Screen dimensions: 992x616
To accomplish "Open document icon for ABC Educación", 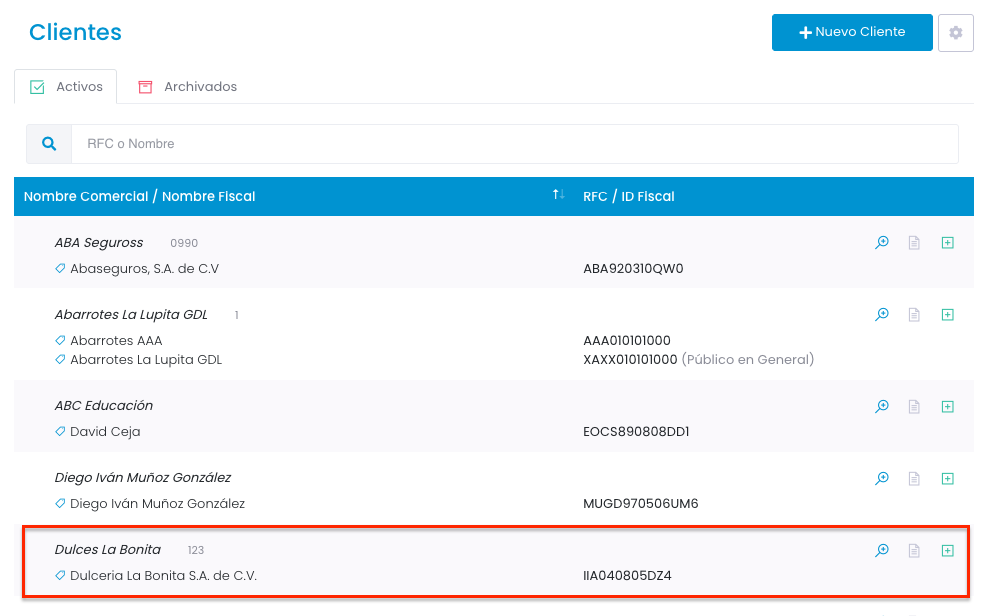I will coord(914,406).
